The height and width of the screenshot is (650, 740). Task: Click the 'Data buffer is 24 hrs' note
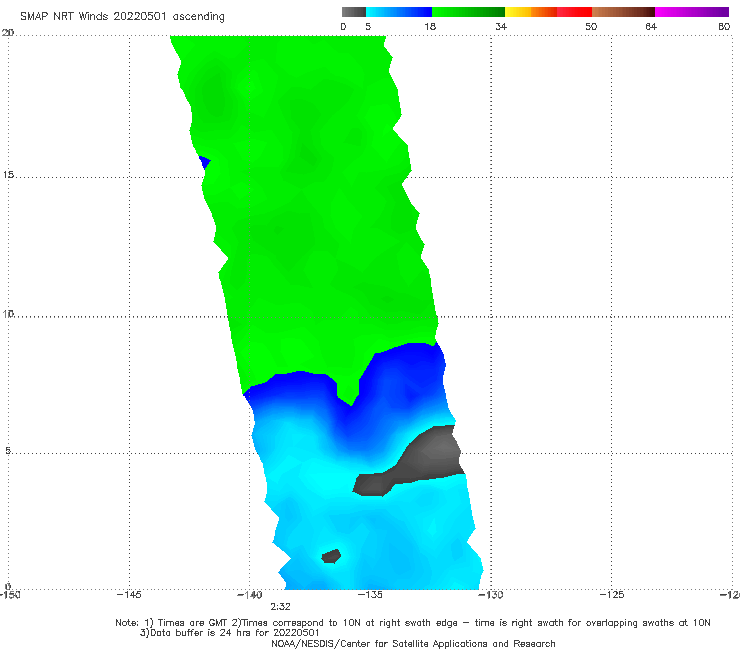tap(230, 633)
